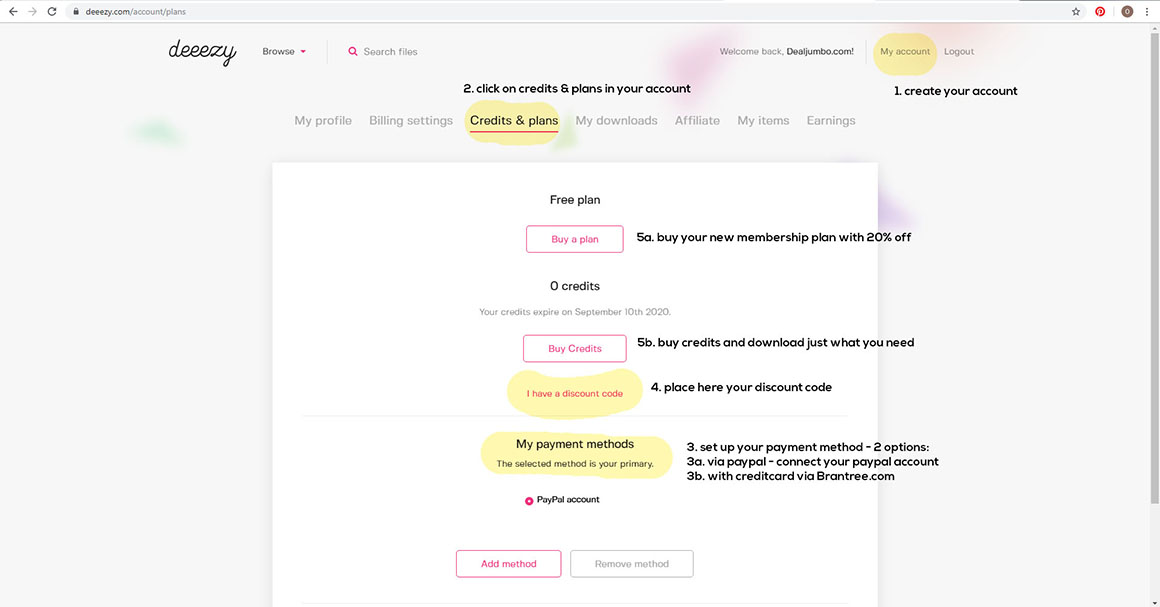Click the Add method button
Viewport: 1160px width, 607px height.
pyautogui.click(x=508, y=564)
